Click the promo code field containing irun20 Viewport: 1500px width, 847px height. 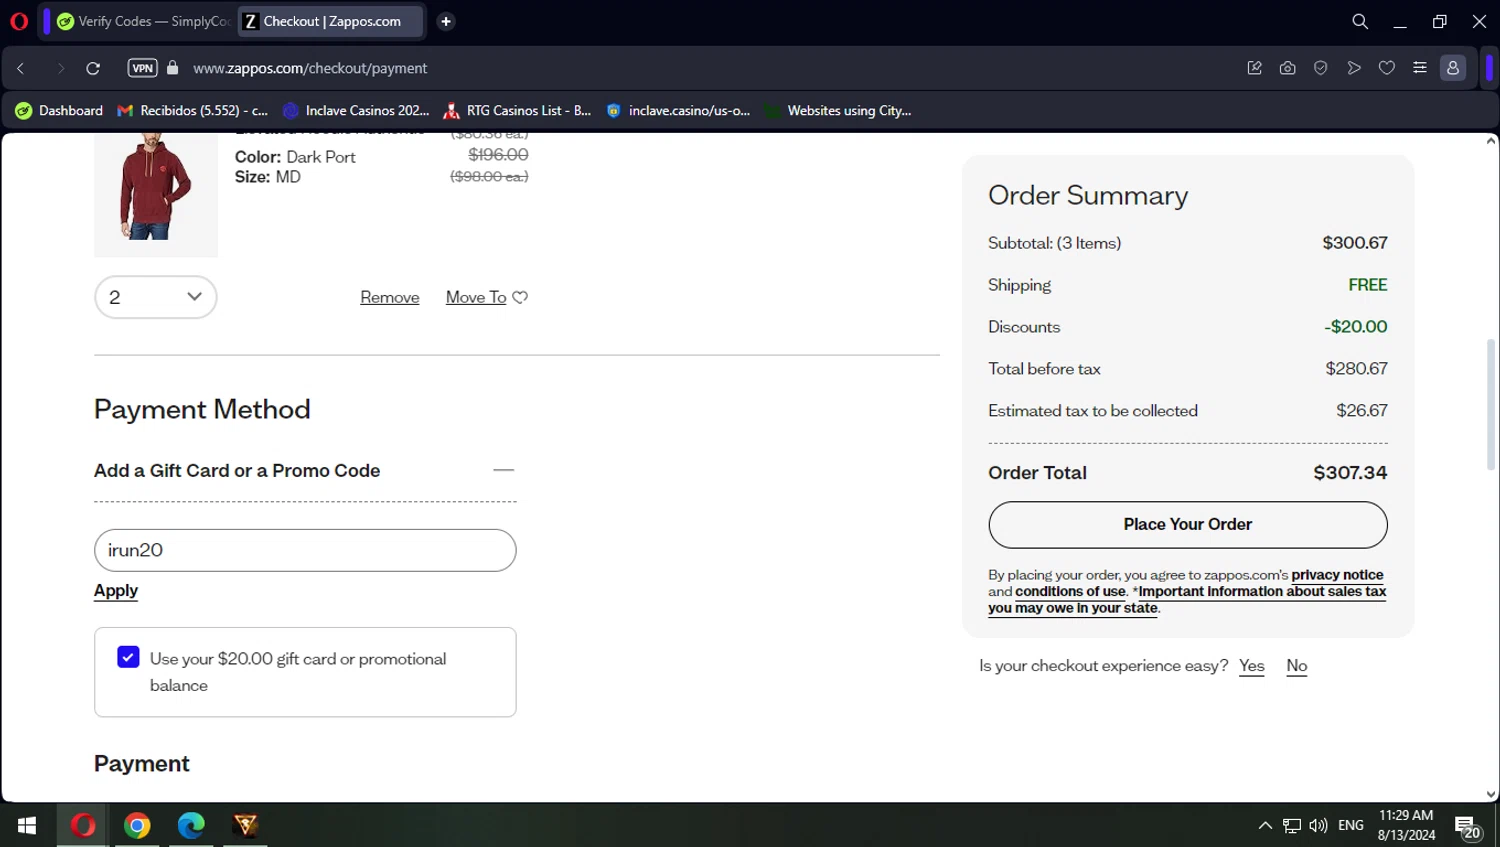(x=305, y=550)
